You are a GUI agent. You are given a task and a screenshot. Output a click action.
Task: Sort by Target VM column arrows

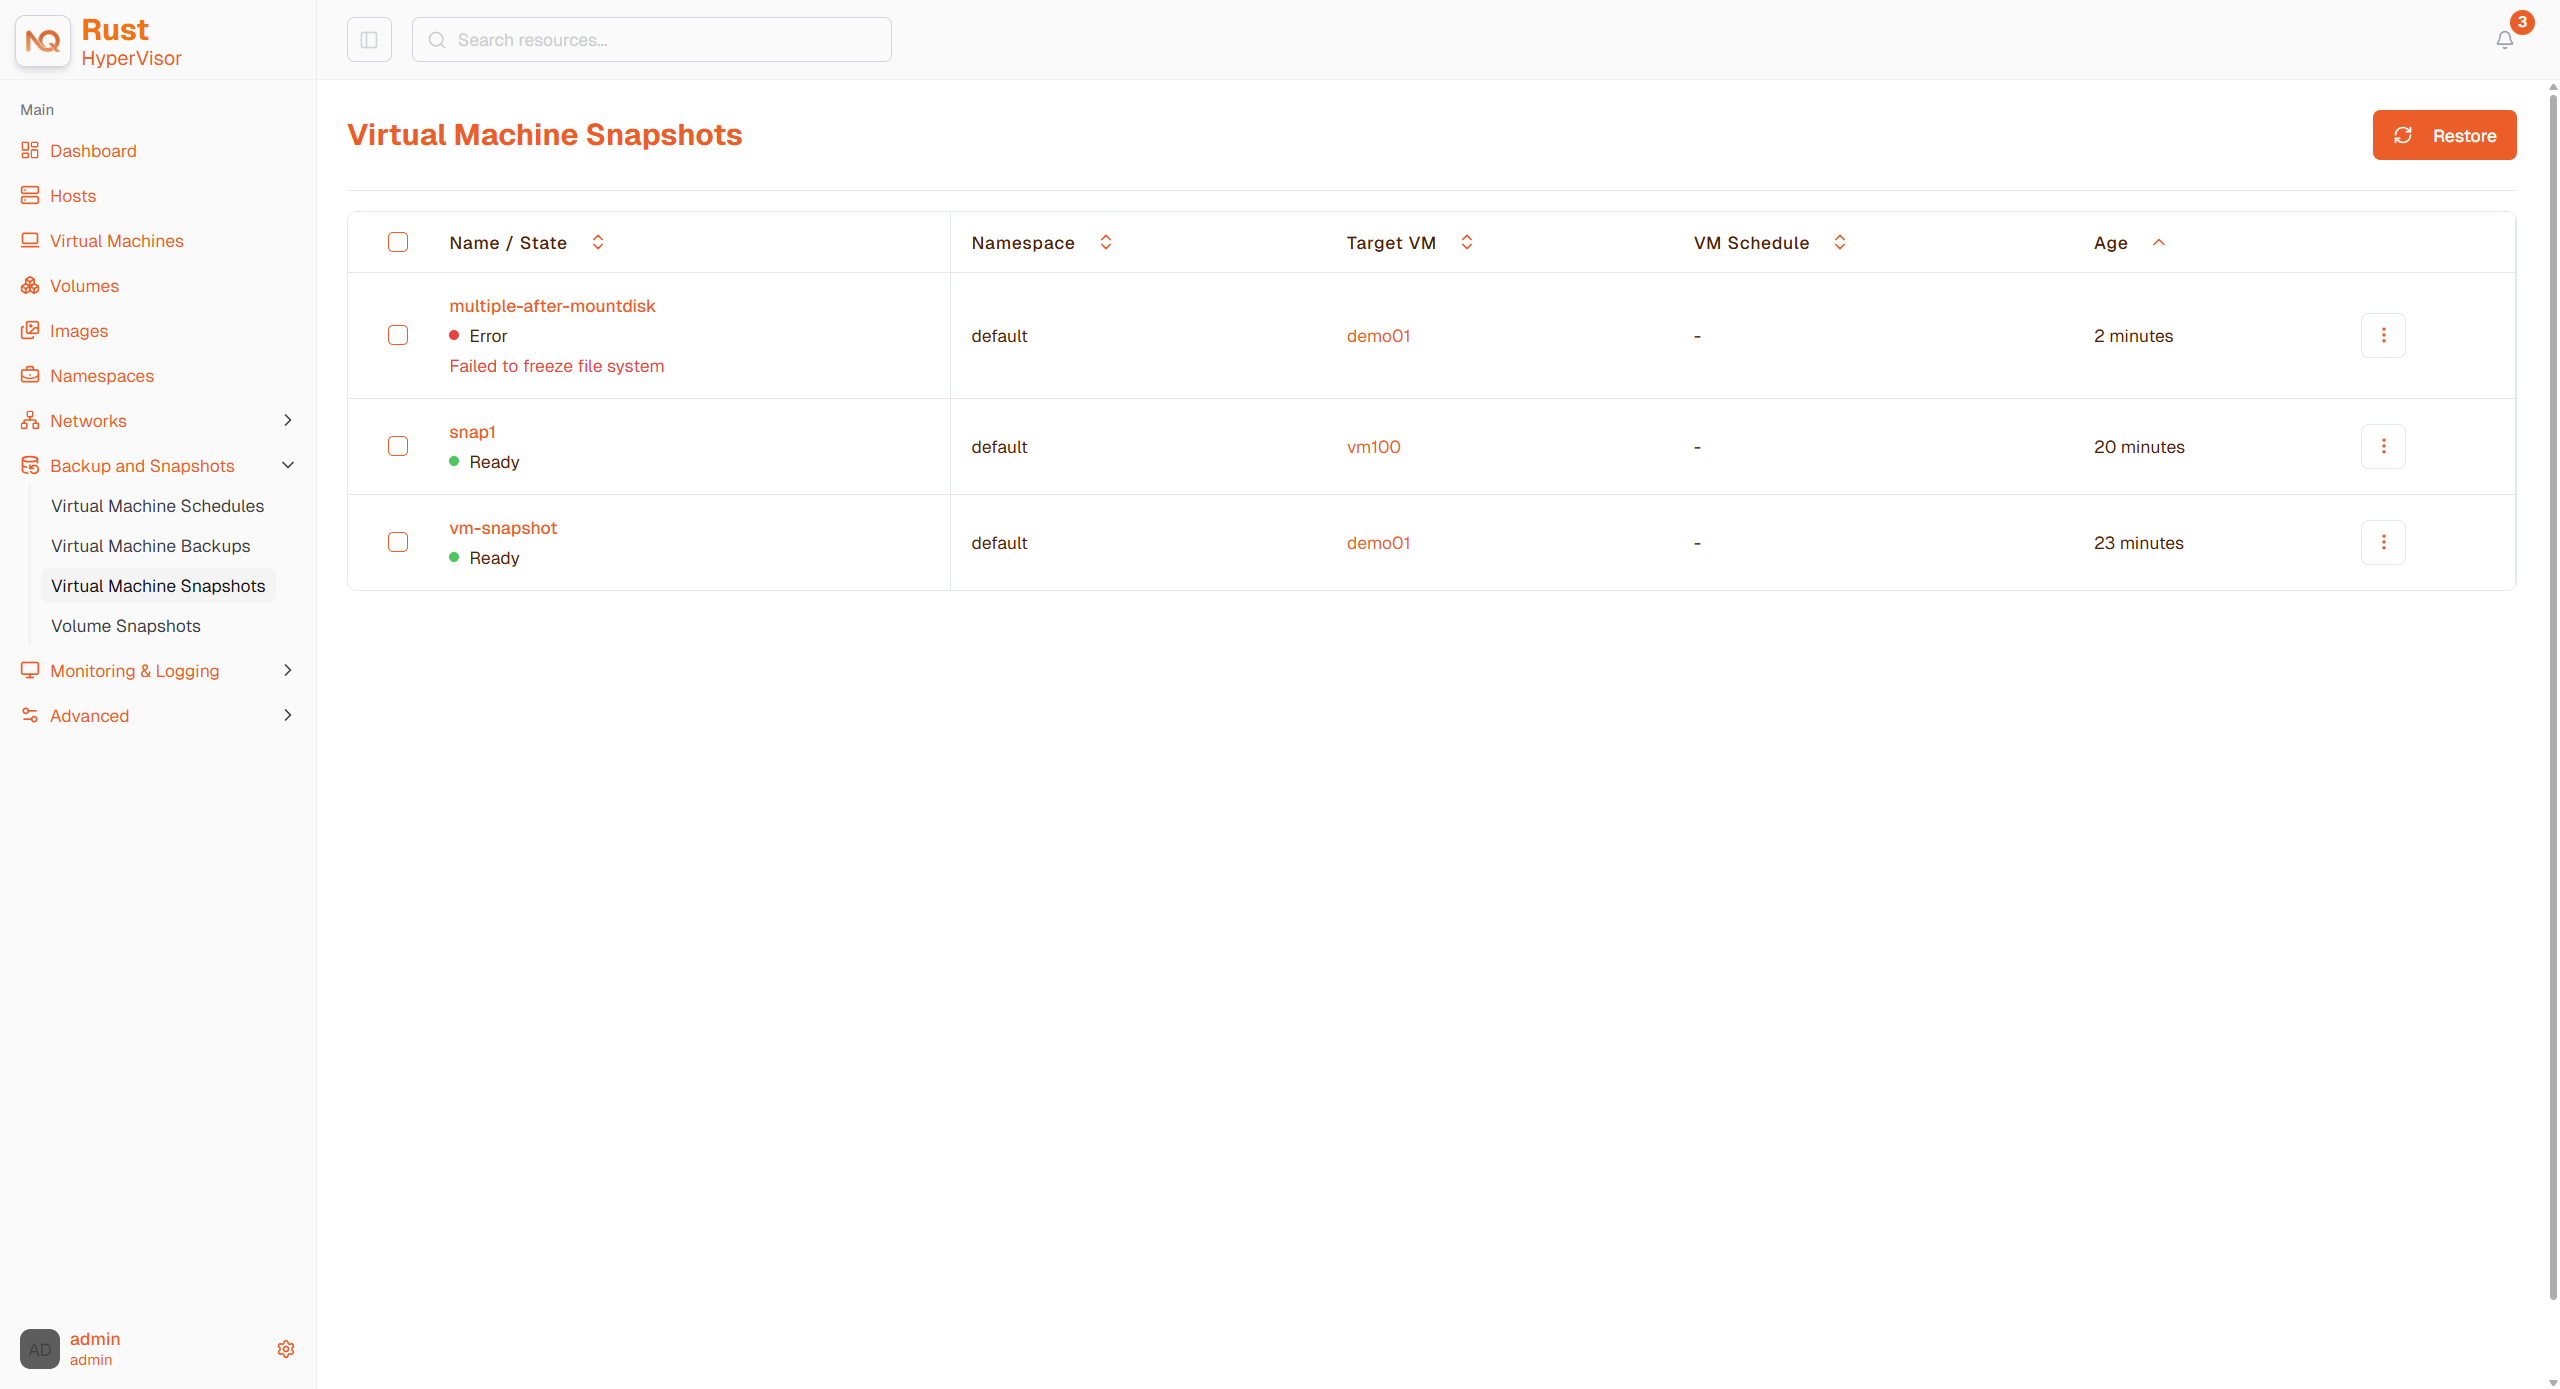coord(1467,242)
